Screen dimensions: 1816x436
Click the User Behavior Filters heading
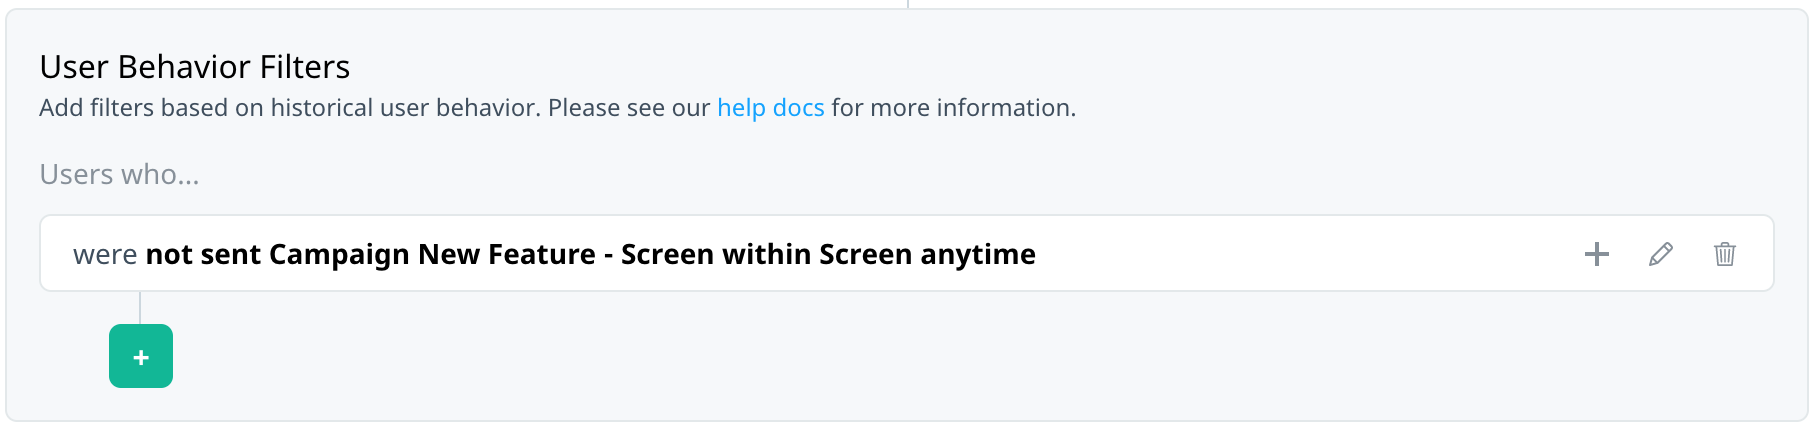tap(195, 67)
